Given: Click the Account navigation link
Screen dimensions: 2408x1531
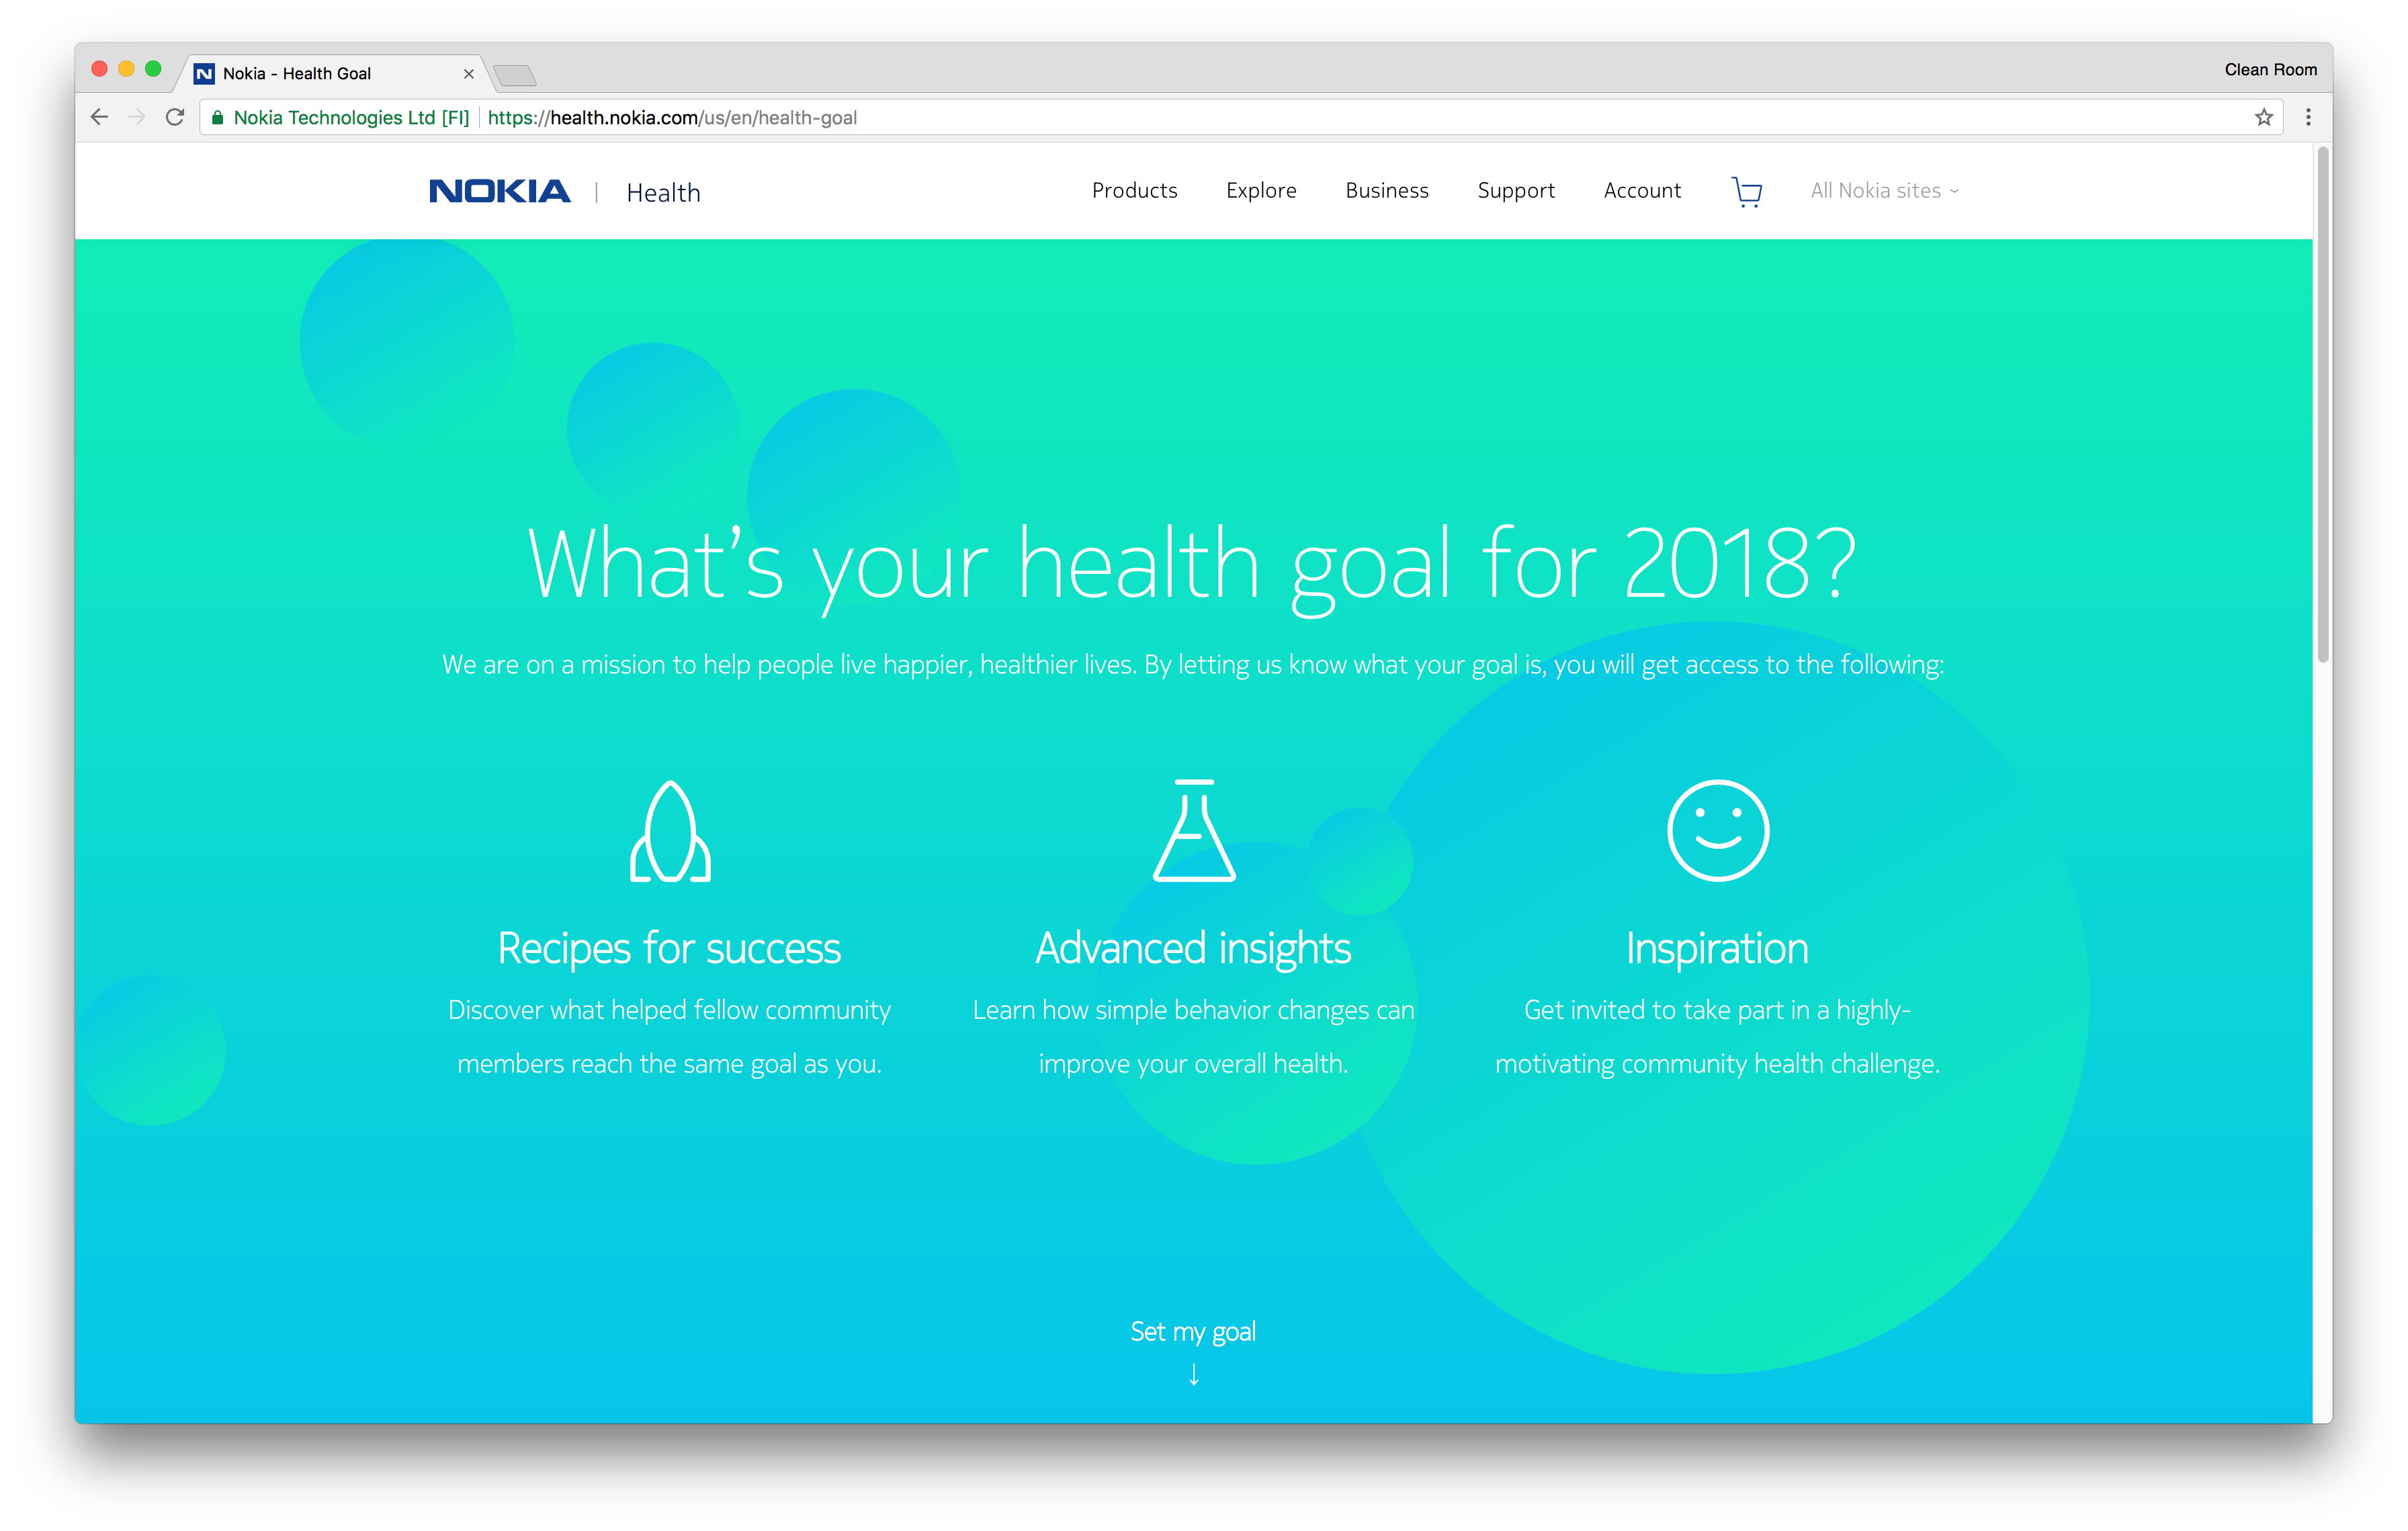Looking at the screenshot, I should 1639,190.
